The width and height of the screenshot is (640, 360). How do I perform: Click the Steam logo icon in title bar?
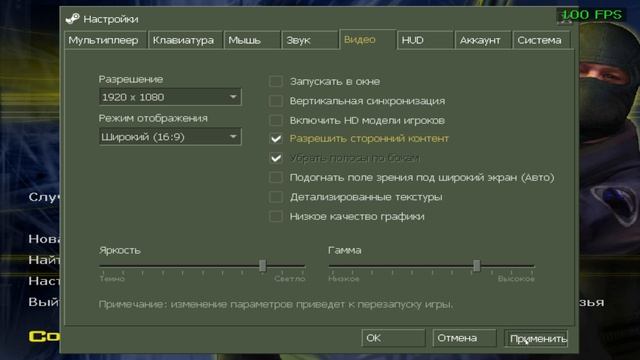click(x=72, y=19)
